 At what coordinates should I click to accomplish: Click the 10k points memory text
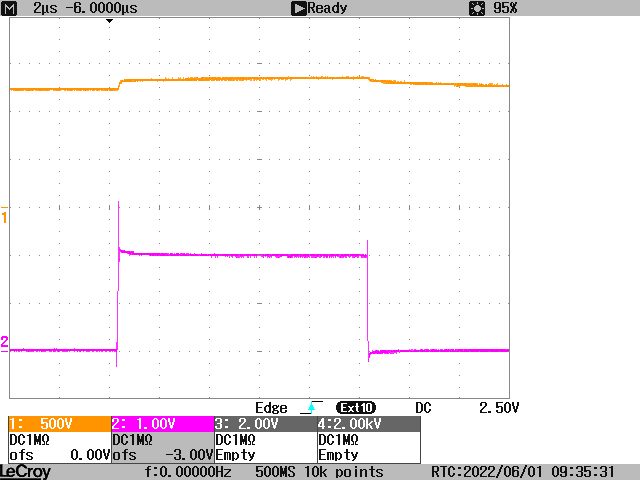pos(344,472)
